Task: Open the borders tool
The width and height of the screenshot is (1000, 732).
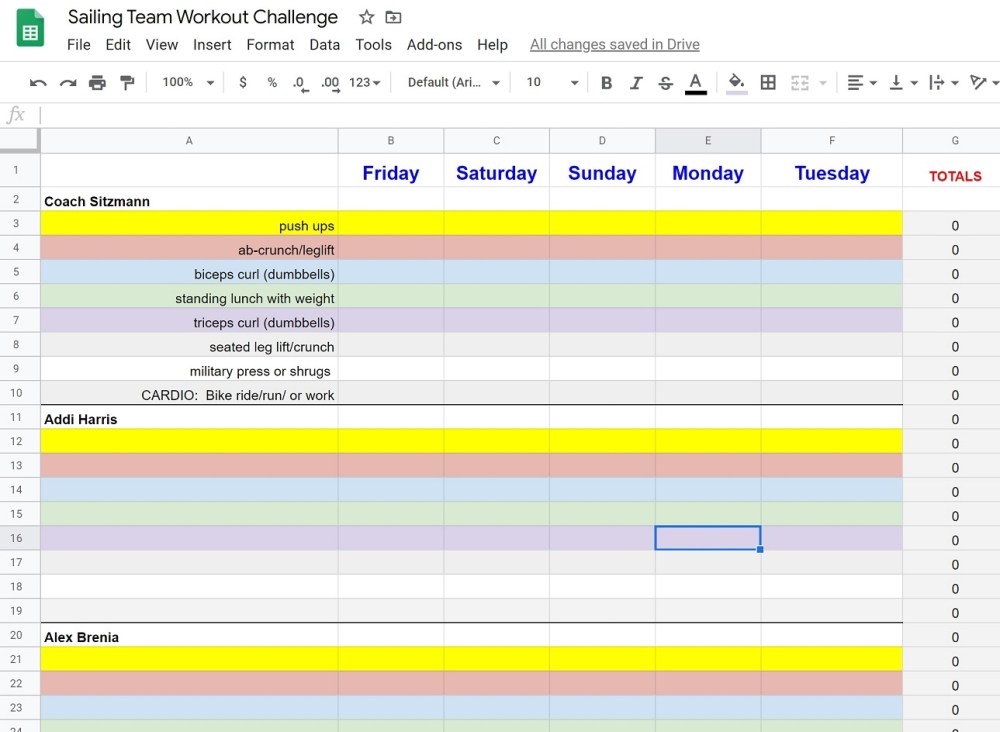Action: pyautogui.click(x=768, y=83)
